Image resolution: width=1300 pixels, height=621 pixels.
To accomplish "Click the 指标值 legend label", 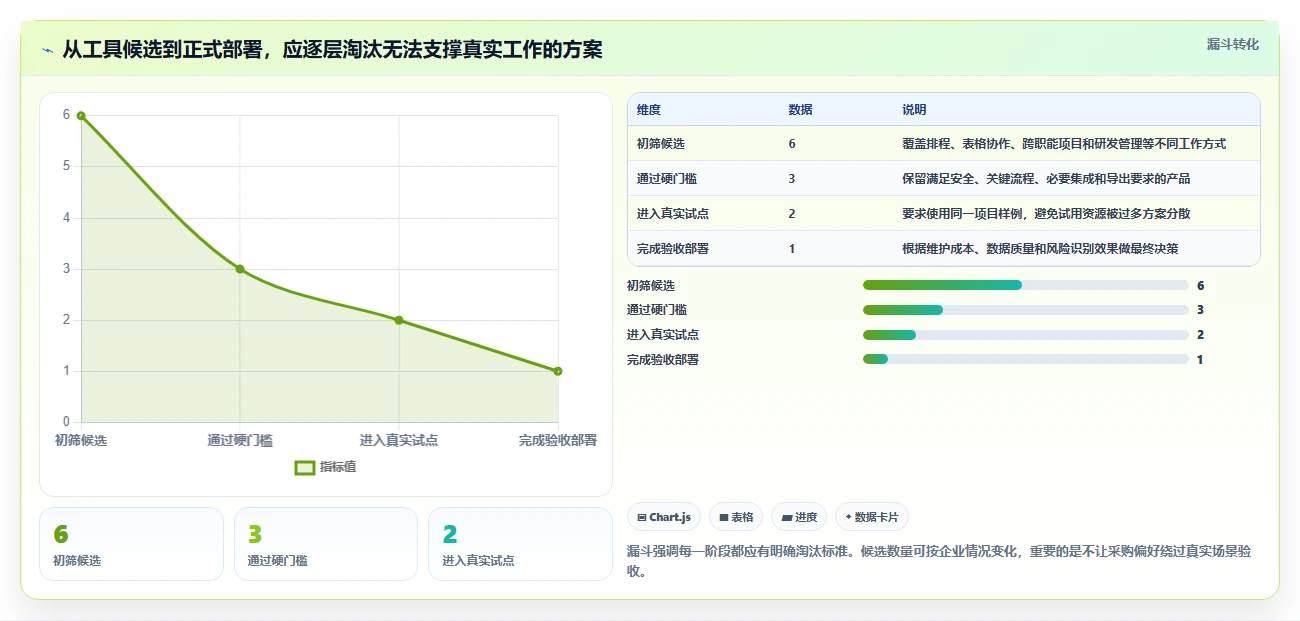I will coord(338,467).
